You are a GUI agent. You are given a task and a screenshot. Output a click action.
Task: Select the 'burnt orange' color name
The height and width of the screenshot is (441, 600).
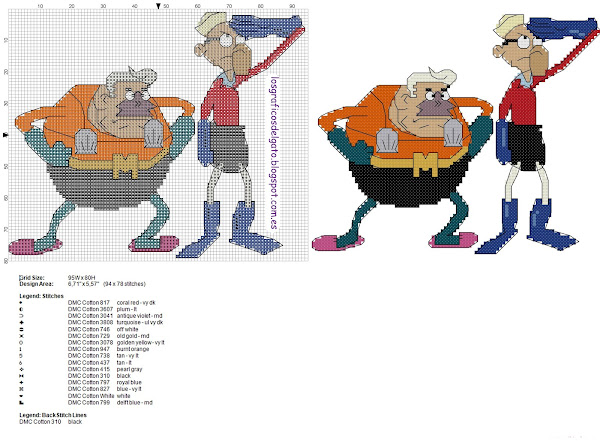click(133, 349)
